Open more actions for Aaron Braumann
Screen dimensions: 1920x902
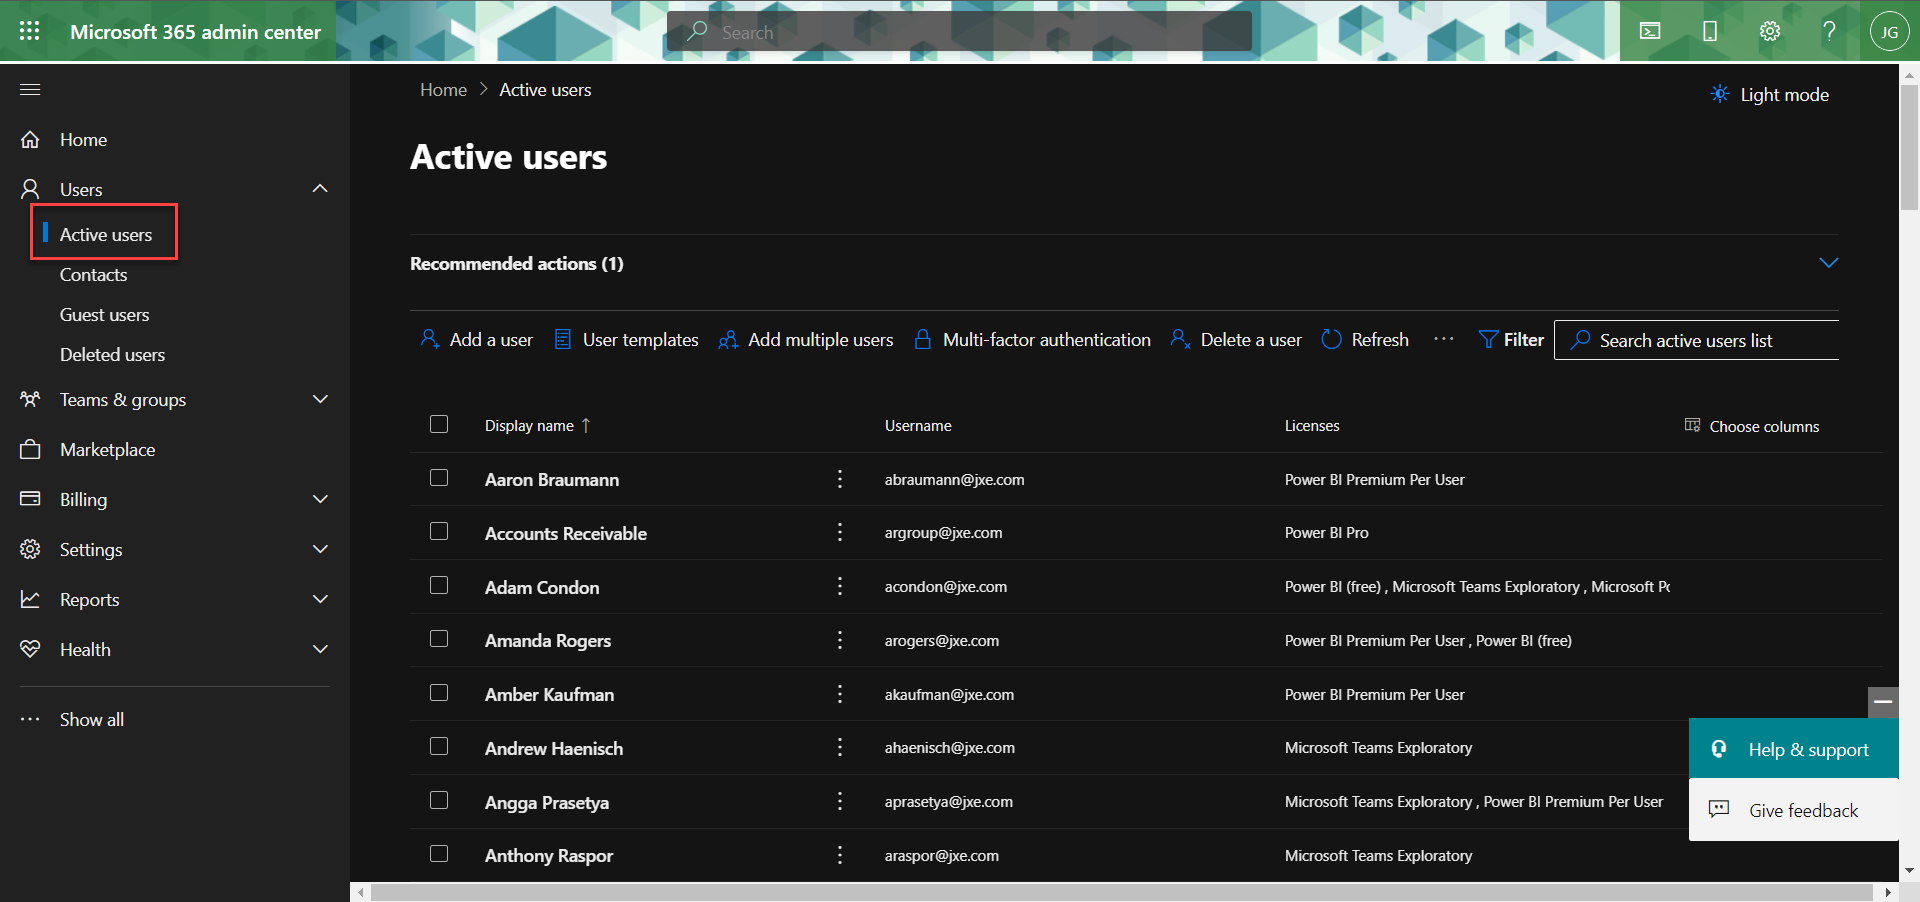point(840,479)
